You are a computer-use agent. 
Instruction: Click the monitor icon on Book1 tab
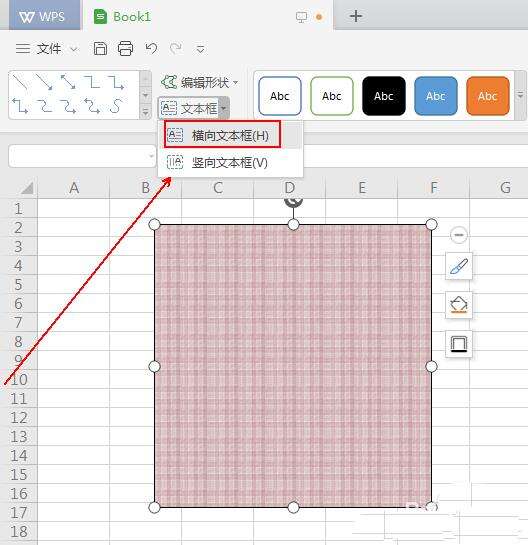tap(301, 17)
